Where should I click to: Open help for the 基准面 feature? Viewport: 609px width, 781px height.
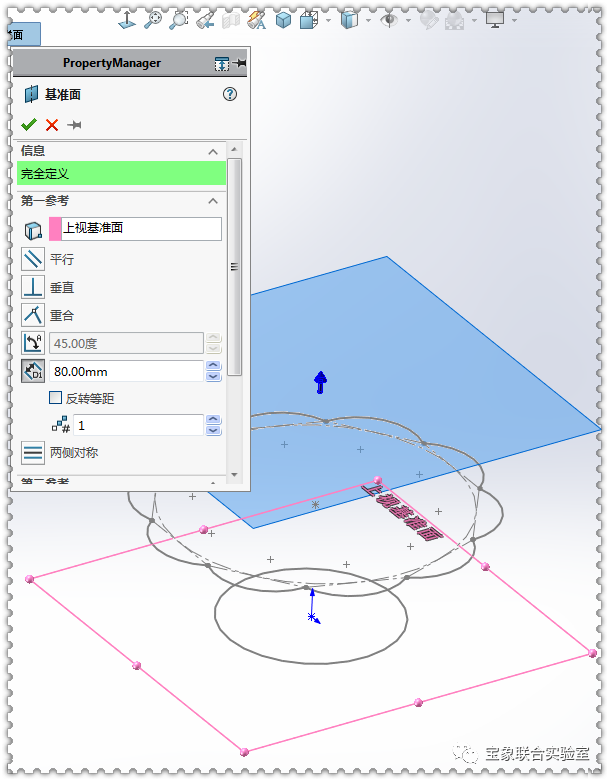pyautogui.click(x=230, y=95)
